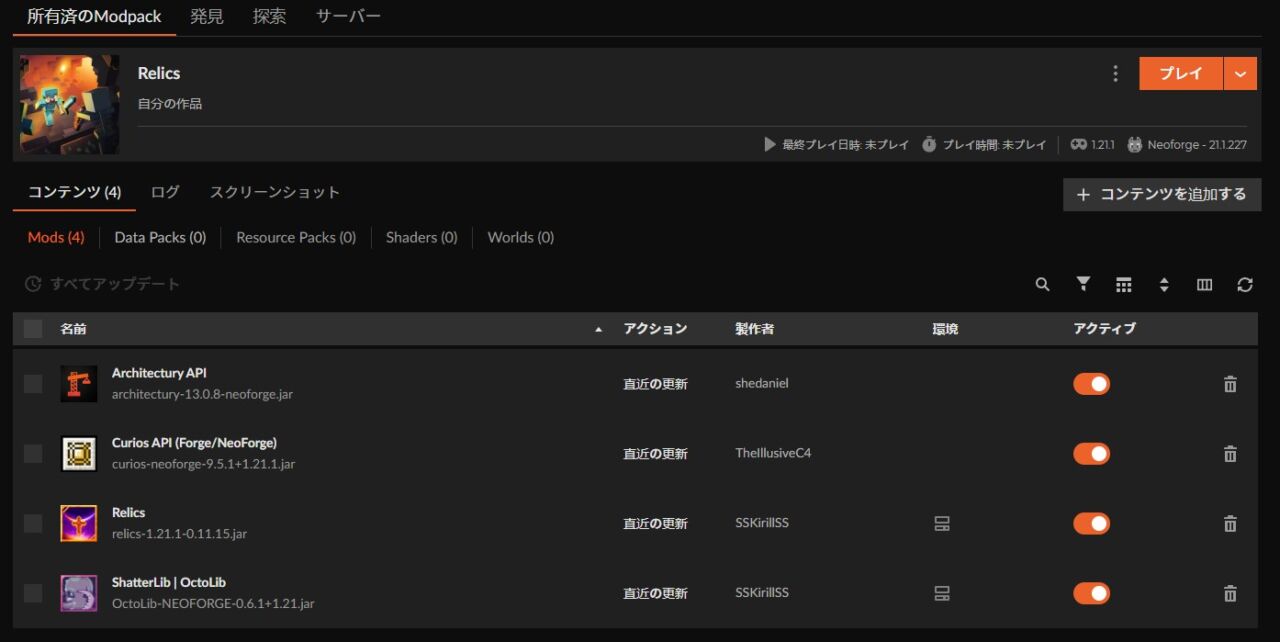
Task: Select all mods with the header checkbox
Action: click(32, 328)
